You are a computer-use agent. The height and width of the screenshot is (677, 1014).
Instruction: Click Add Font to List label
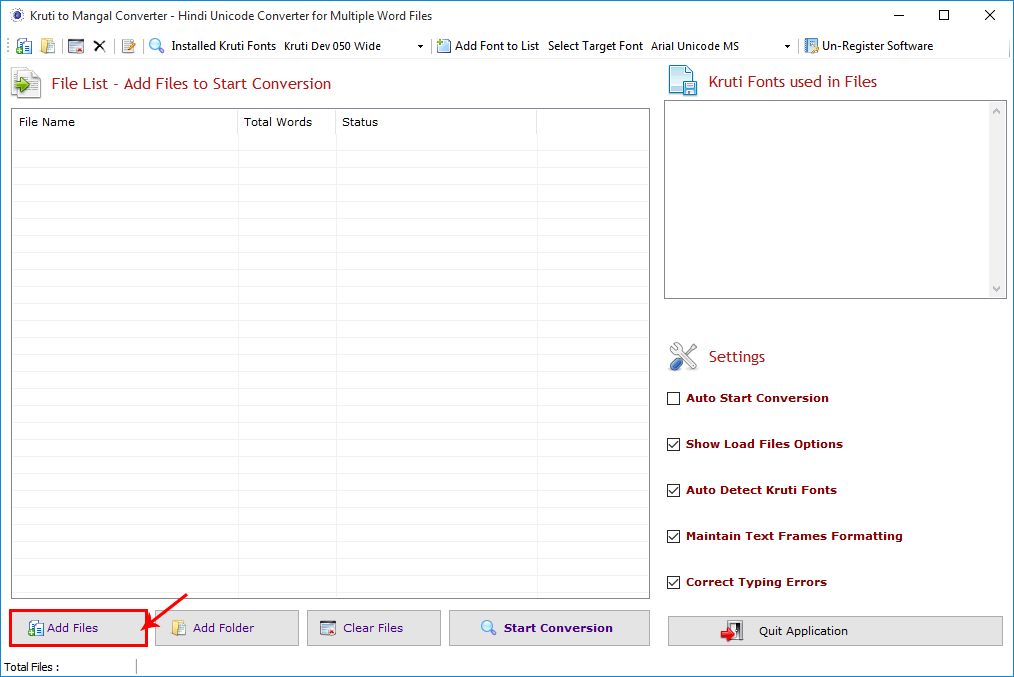click(x=497, y=46)
